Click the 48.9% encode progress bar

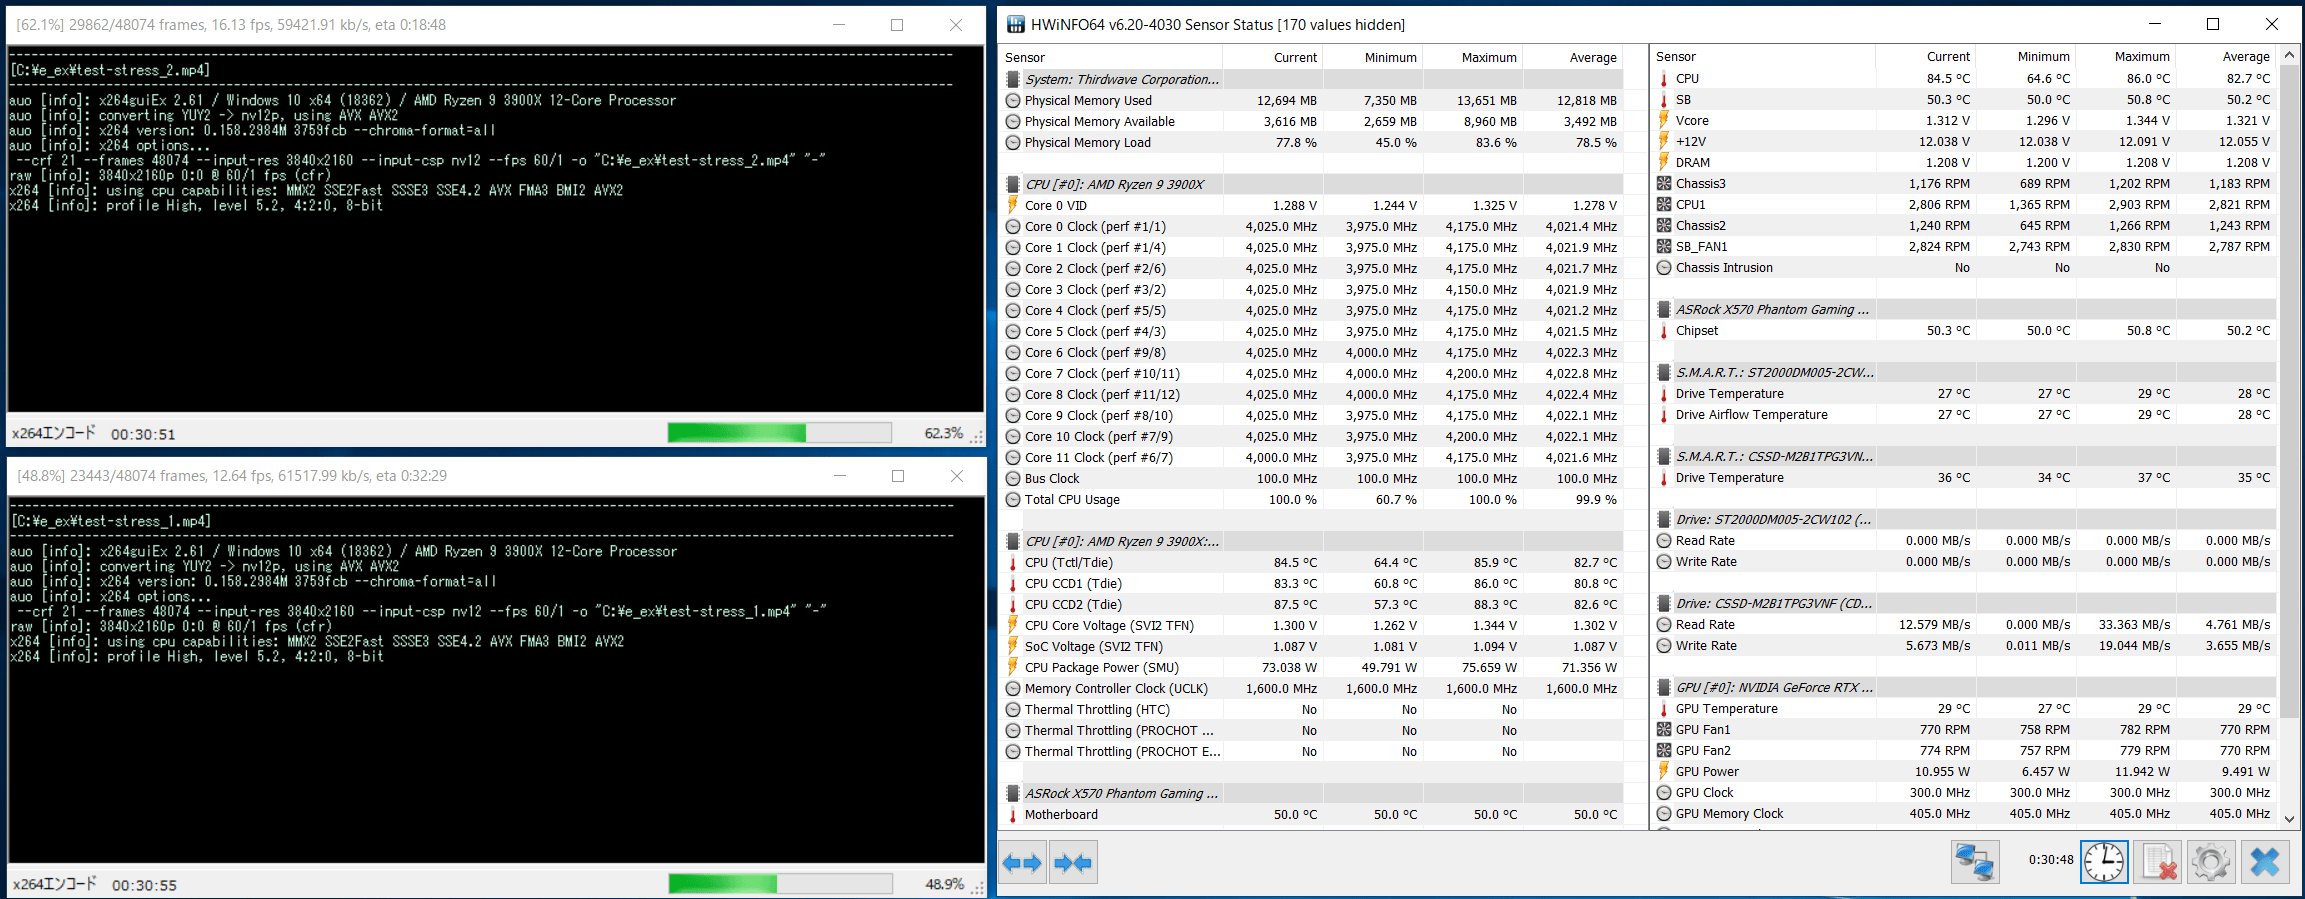(780, 883)
